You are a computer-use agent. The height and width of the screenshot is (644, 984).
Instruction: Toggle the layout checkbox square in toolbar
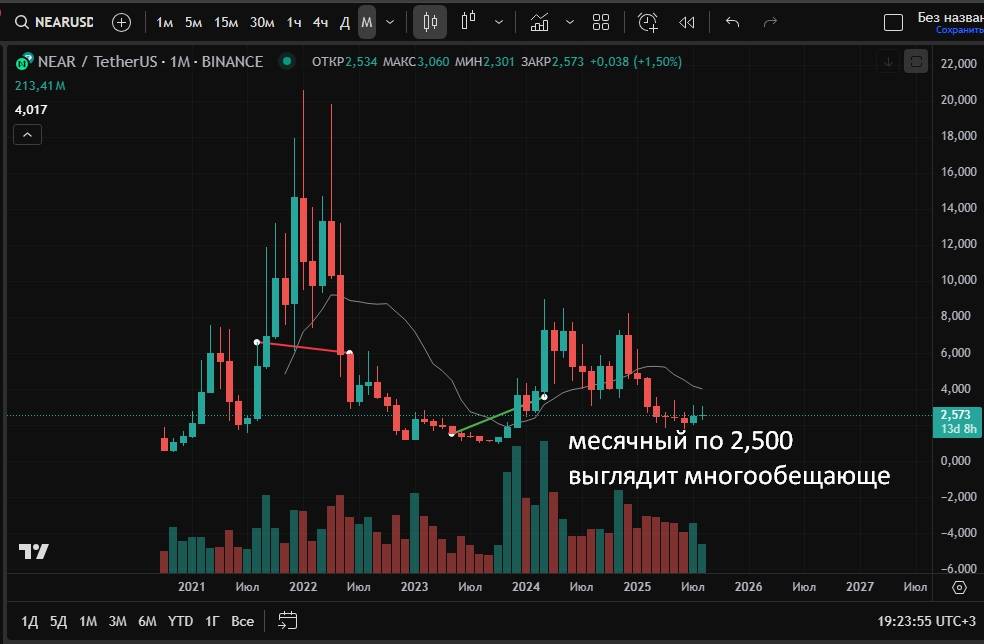click(894, 22)
